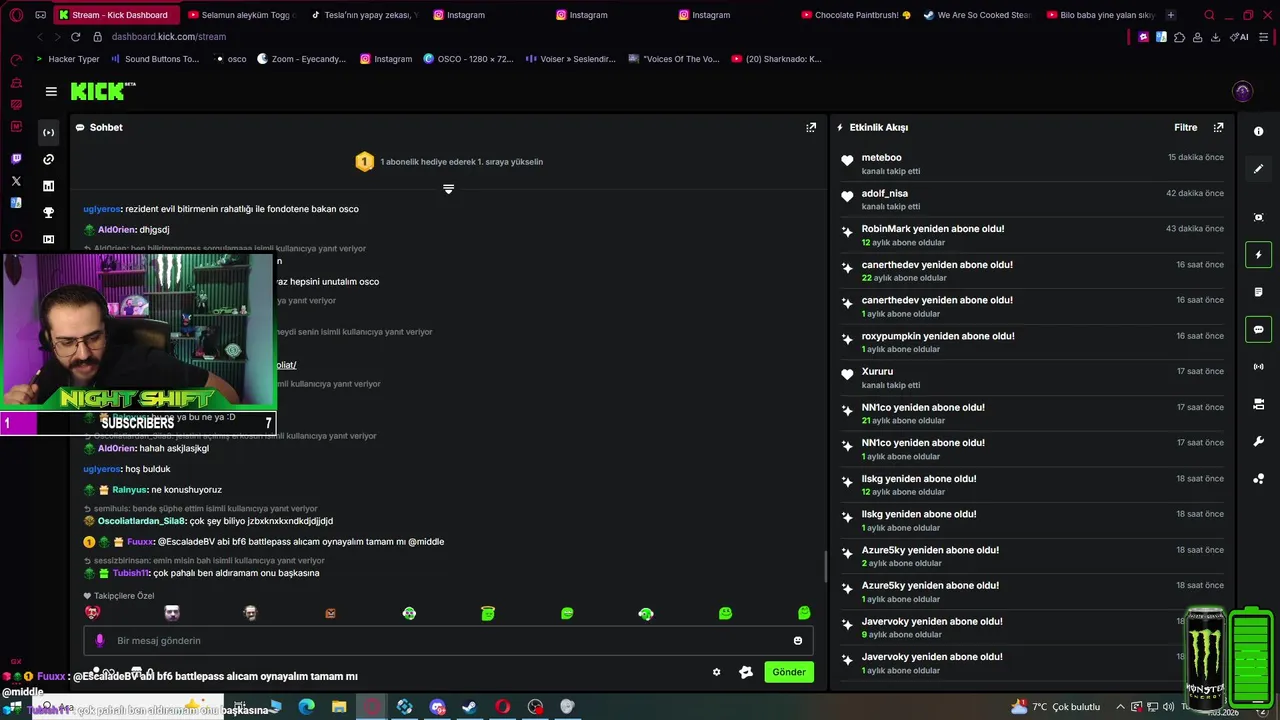Click the notes document icon in sidebar

click(x=1258, y=292)
